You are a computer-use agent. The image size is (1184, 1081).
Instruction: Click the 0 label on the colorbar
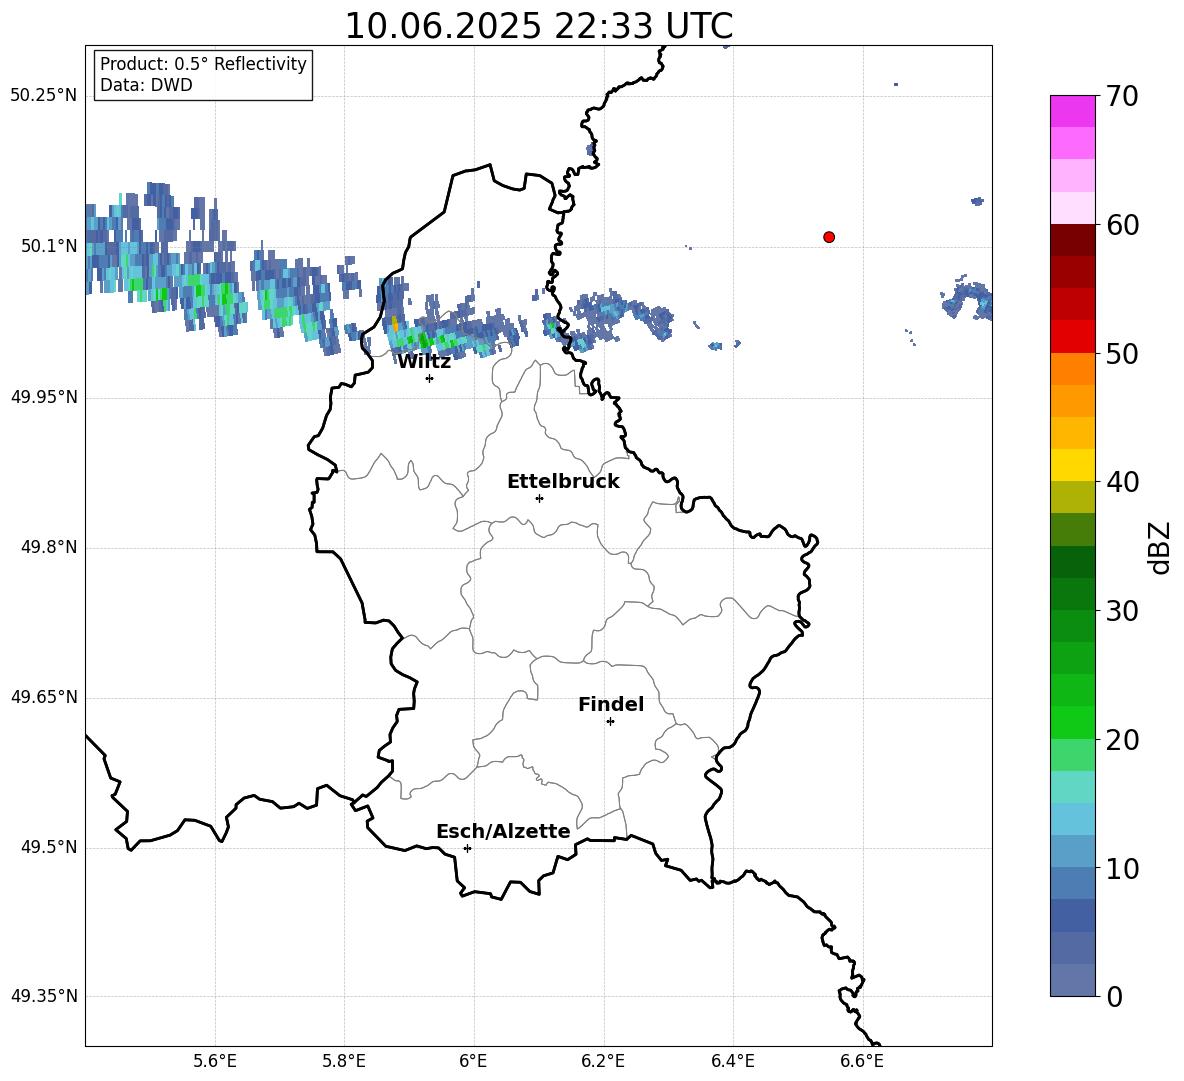(1114, 997)
